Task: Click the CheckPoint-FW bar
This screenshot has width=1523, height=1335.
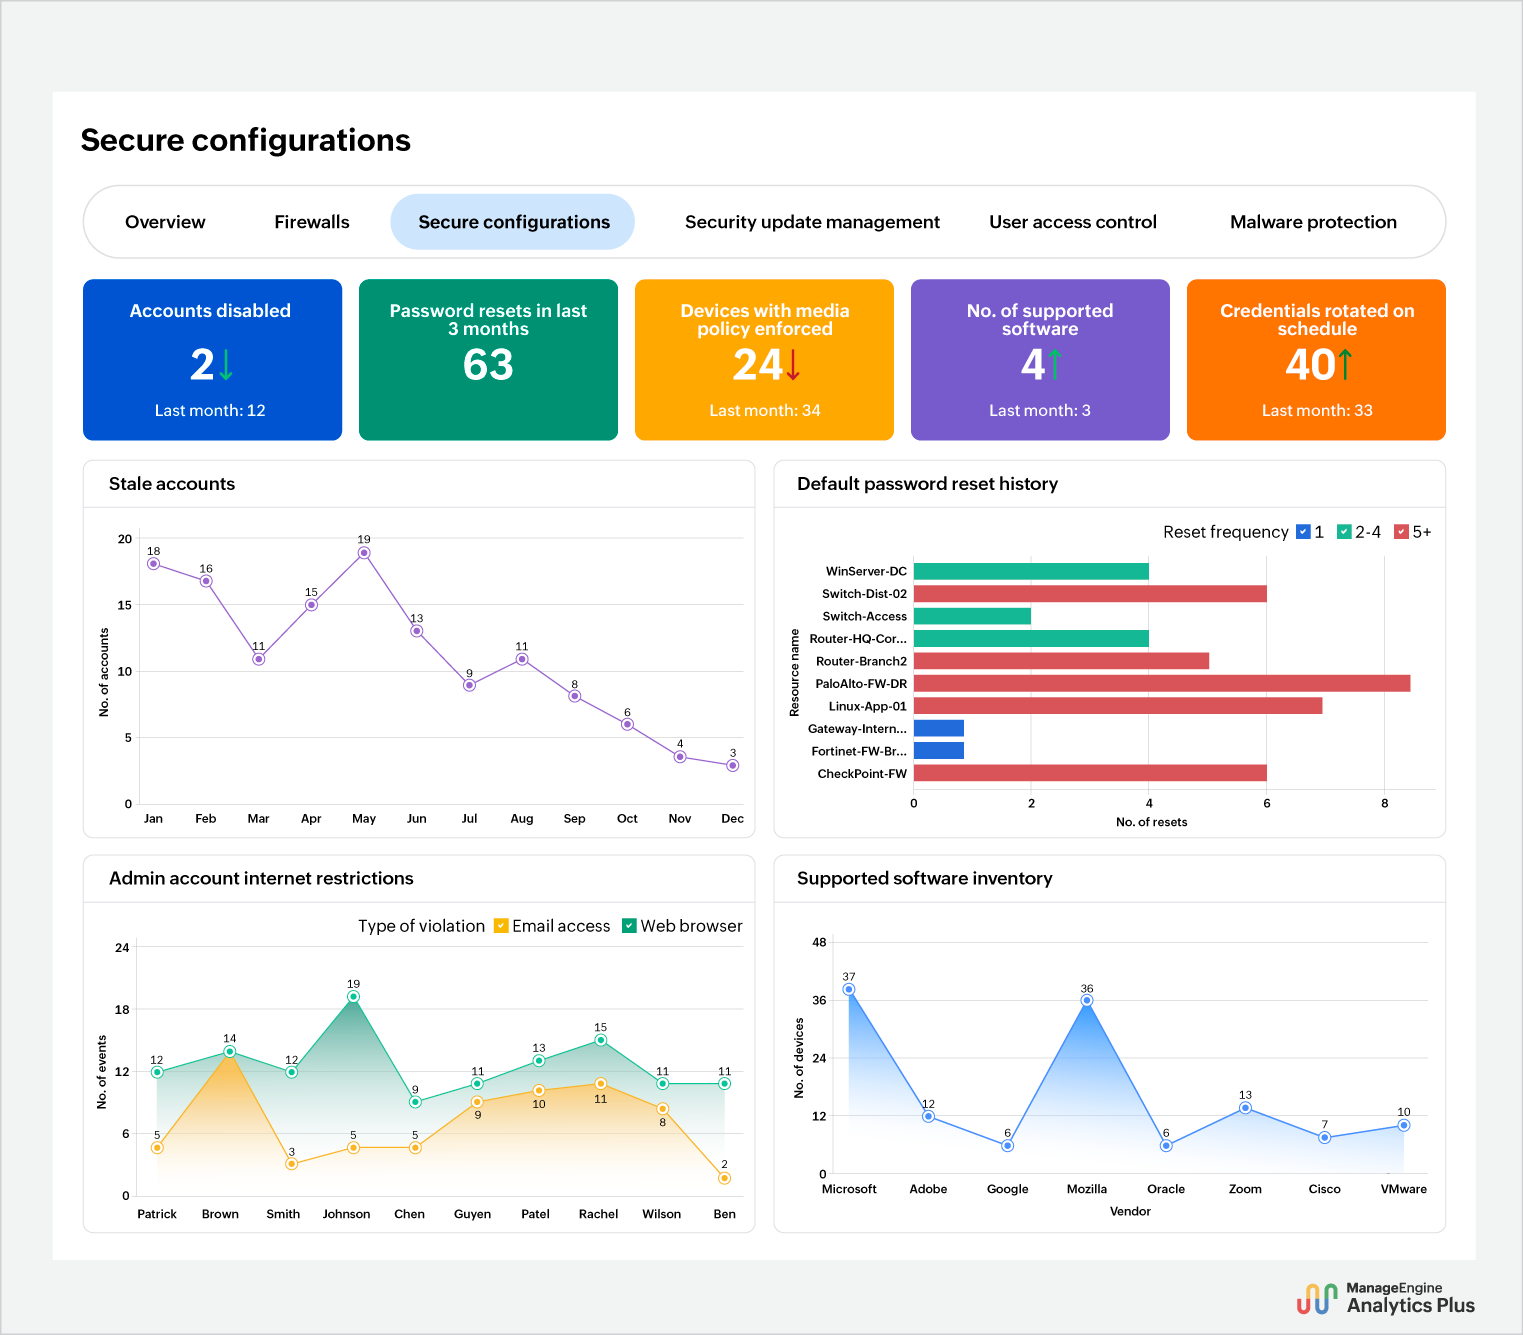Action: [x=1090, y=773]
